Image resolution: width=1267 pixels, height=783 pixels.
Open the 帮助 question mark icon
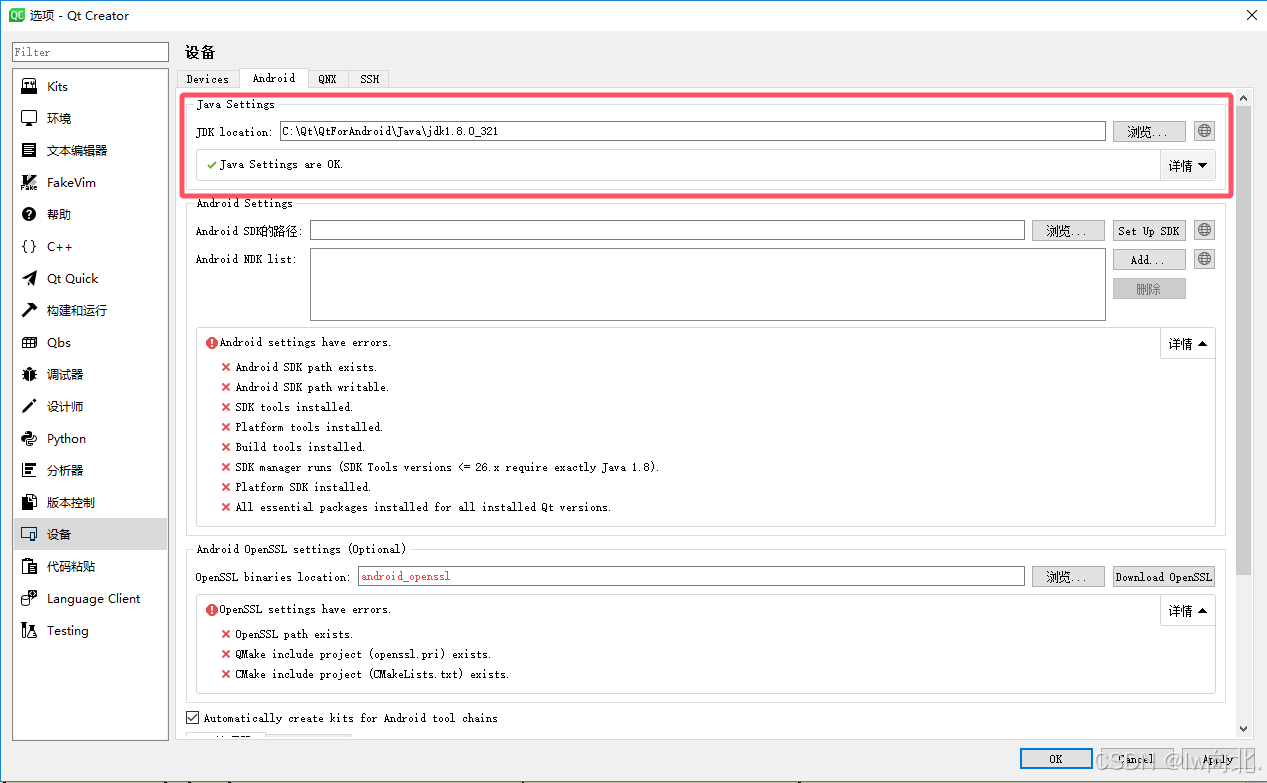29,215
